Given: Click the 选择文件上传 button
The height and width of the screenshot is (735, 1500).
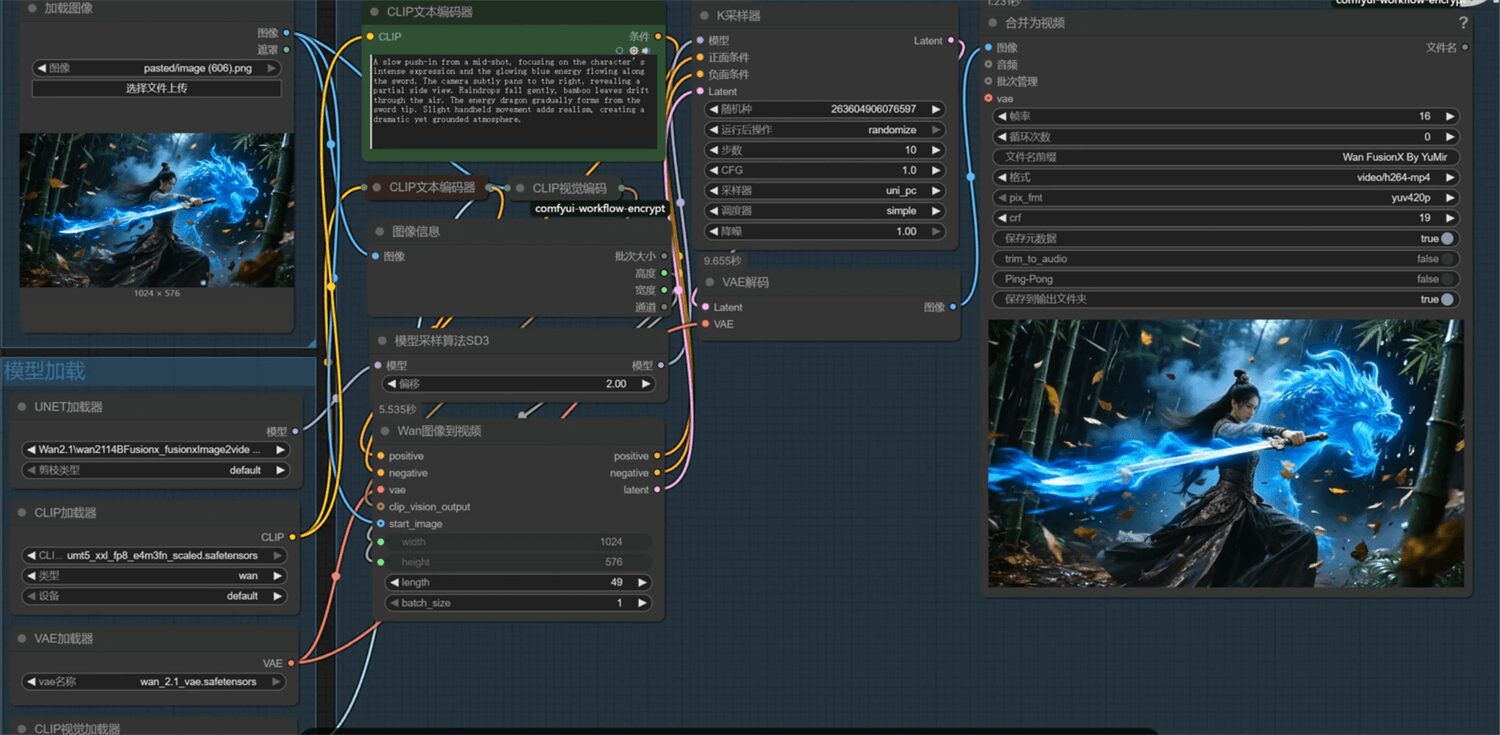Looking at the screenshot, I should [x=156, y=88].
